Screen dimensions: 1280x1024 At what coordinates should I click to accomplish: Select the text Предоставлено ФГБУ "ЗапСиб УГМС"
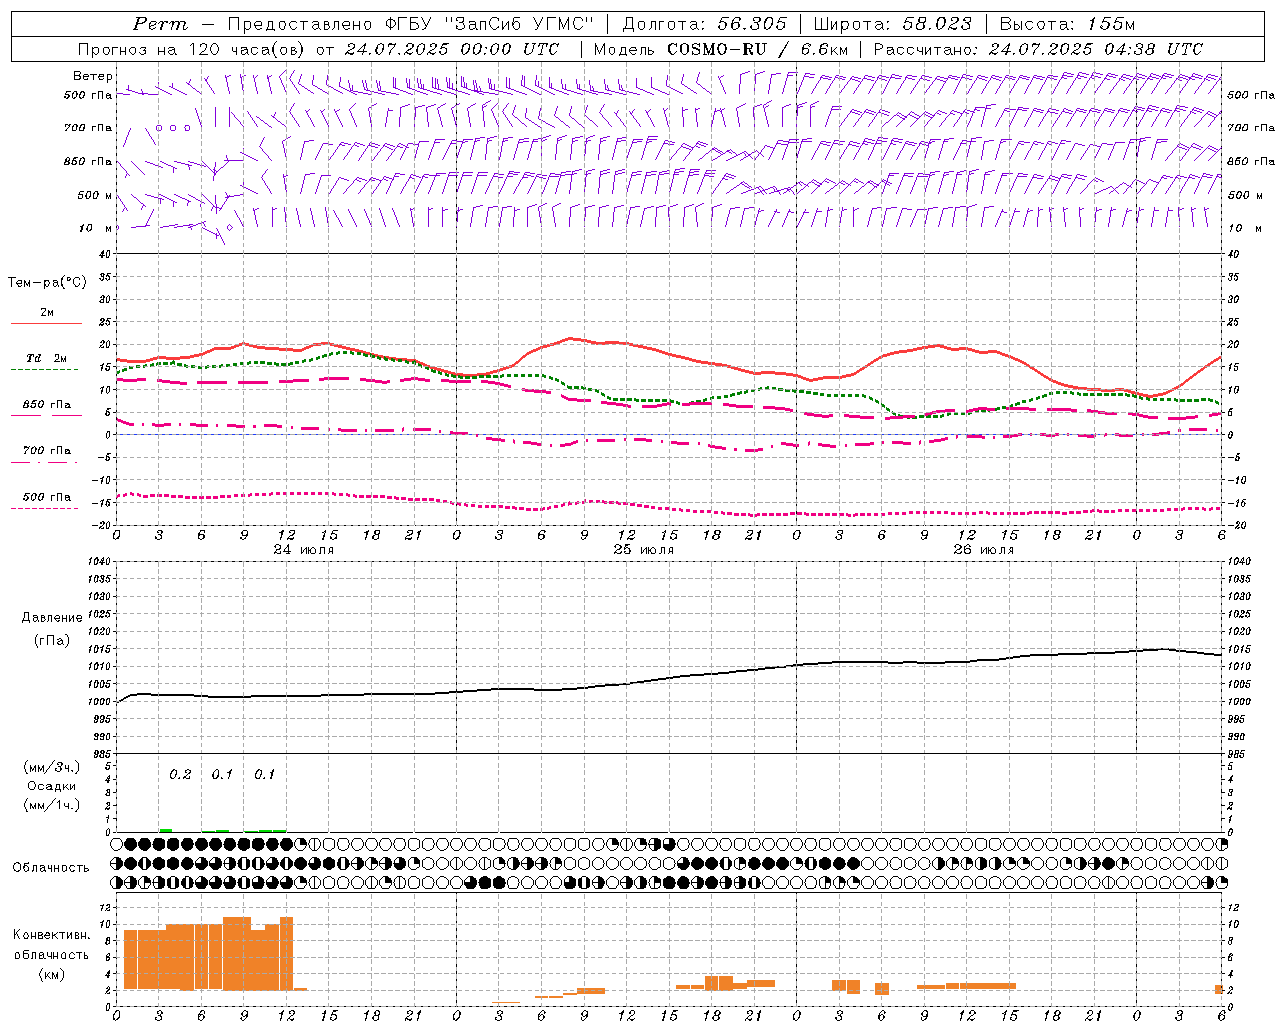pyautogui.click(x=412, y=24)
